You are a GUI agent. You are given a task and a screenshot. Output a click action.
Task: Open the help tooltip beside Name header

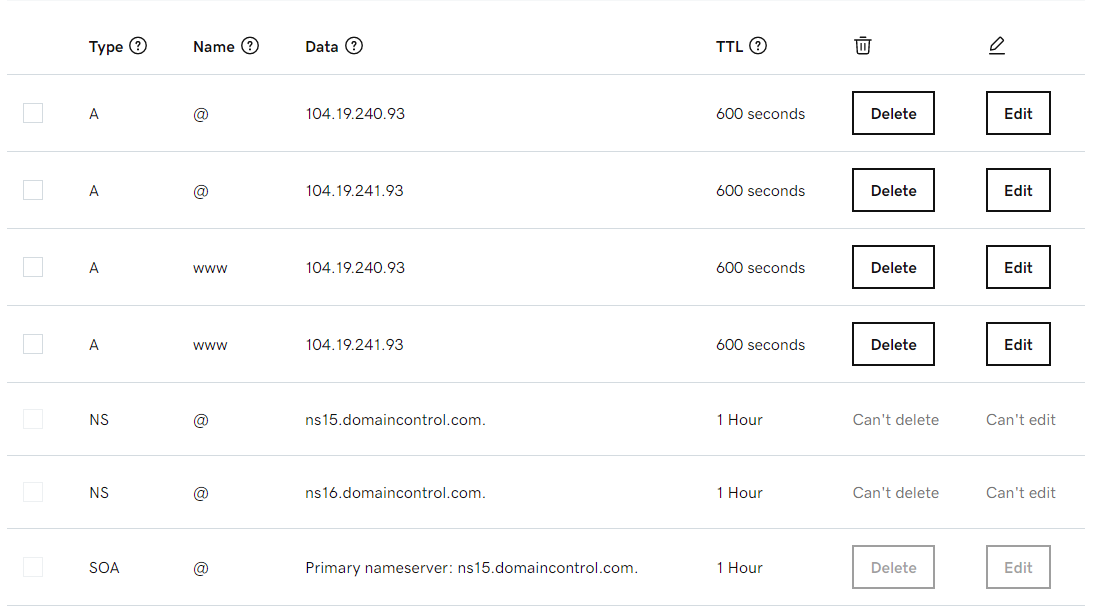pyautogui.click(x=250, y=46)
